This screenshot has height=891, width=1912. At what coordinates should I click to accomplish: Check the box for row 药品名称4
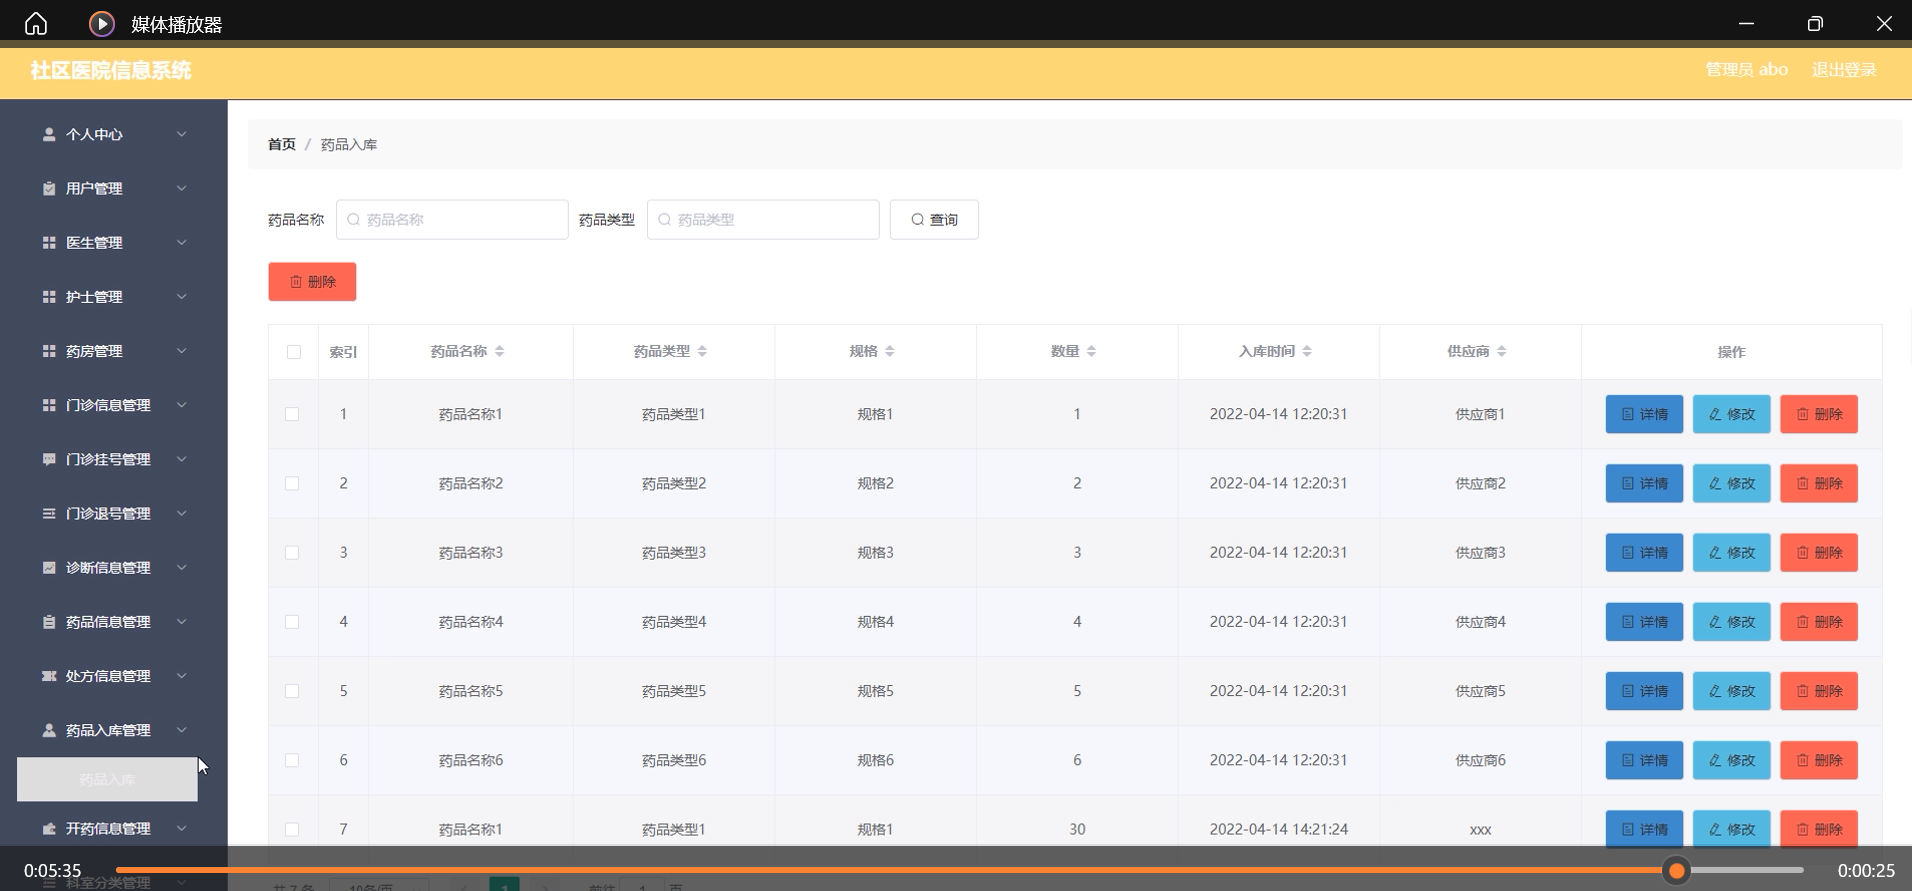(x=292, y=622)
